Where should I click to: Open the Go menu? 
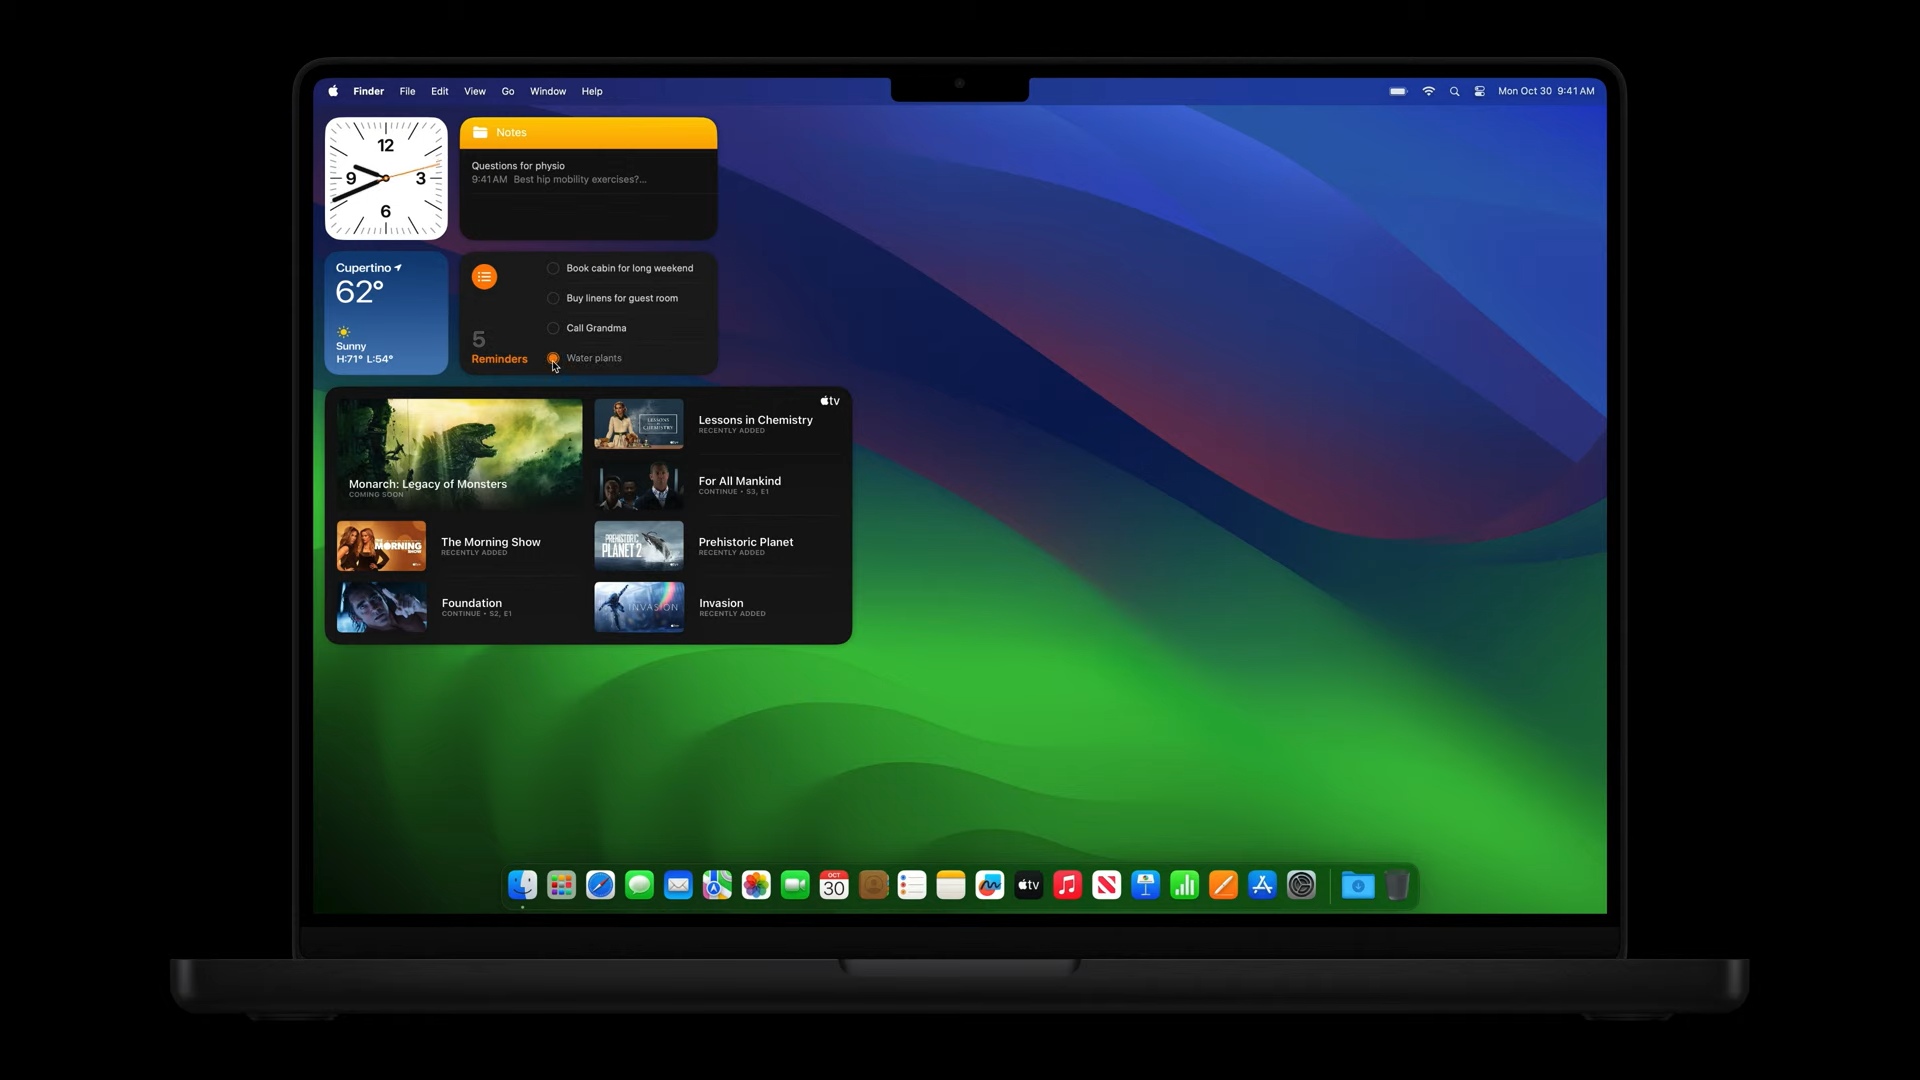pyautogui.click(x=508, y=91)
